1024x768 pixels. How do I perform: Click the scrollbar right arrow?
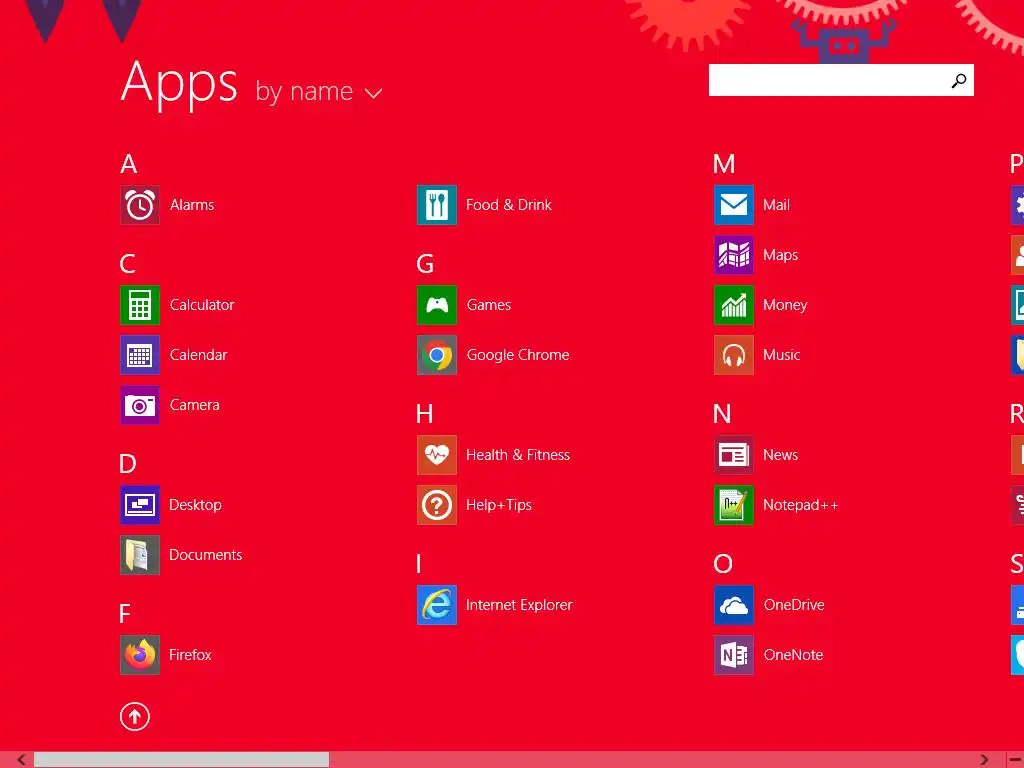[984, 760]
